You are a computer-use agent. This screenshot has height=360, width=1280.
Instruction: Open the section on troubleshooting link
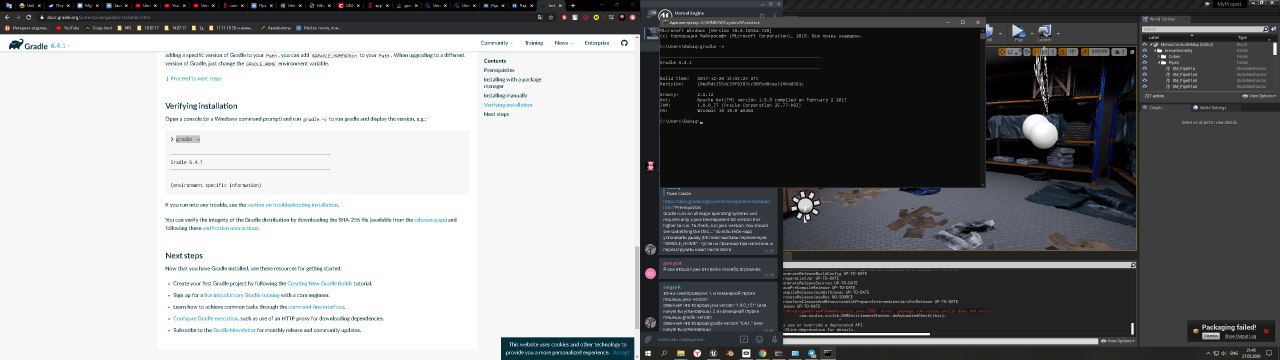pyautogui.click(x=293, y=205)
